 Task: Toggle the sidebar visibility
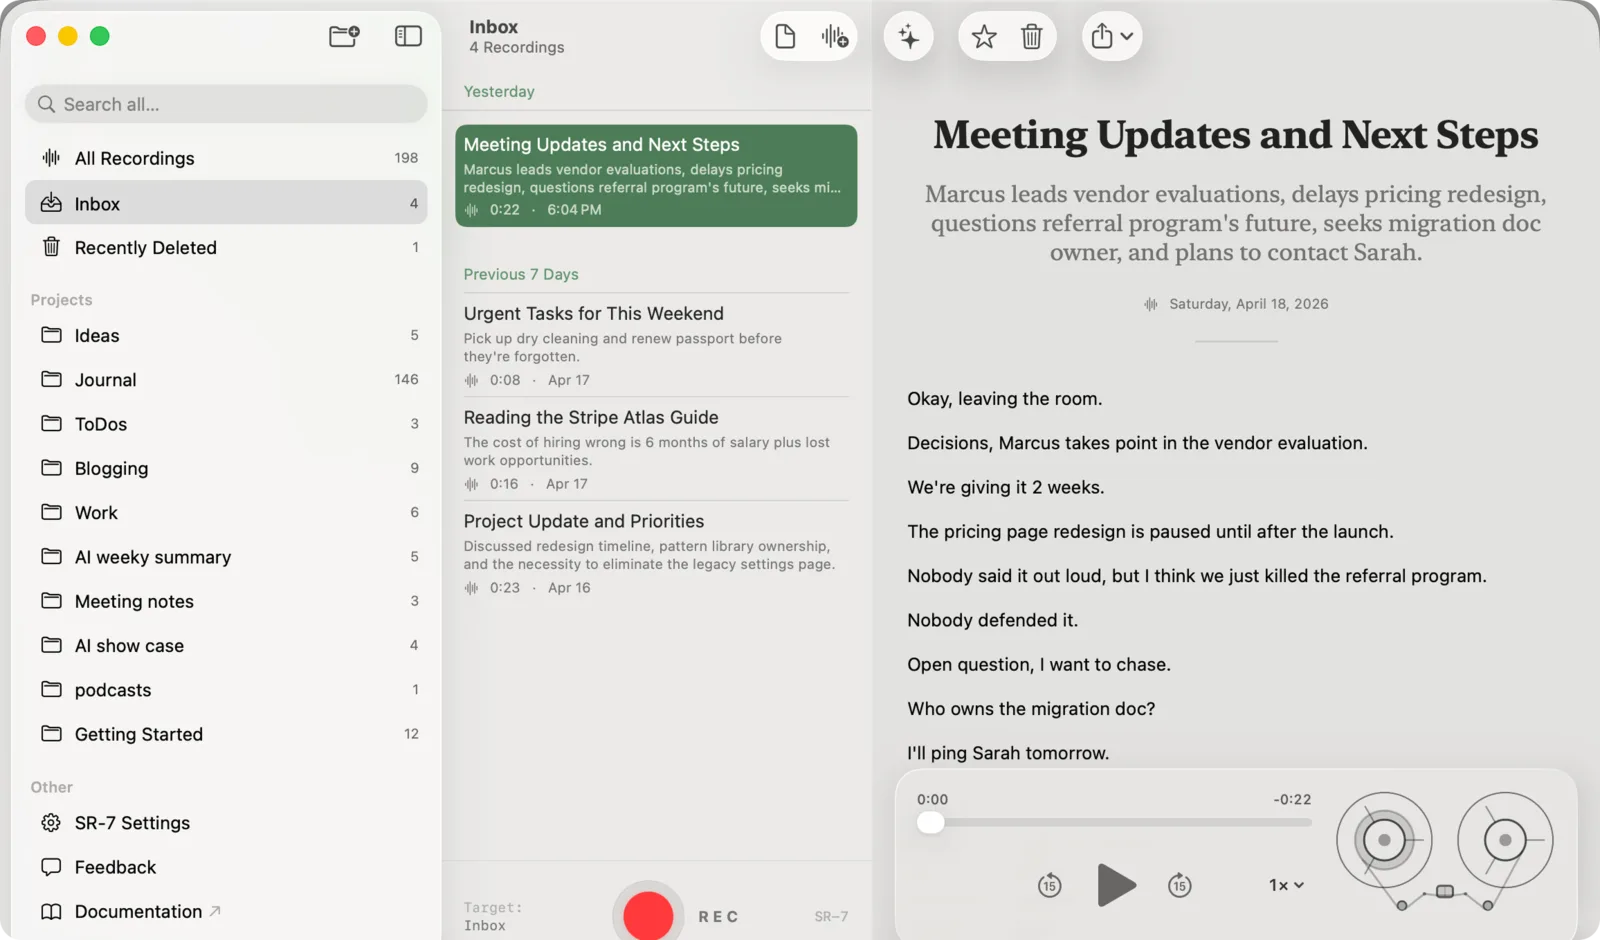[408, 36]
